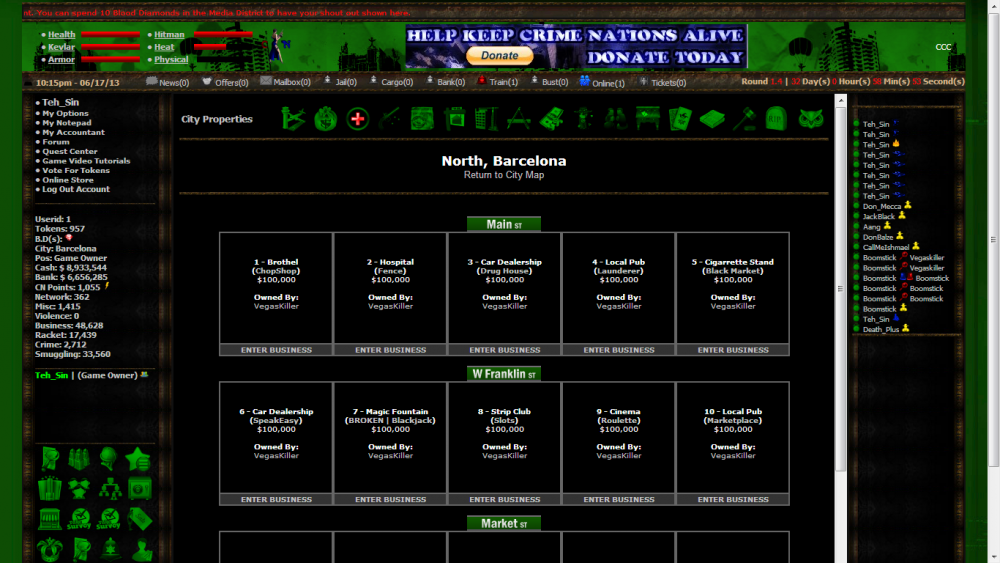Enter the Brothel business

click(276, 350)
